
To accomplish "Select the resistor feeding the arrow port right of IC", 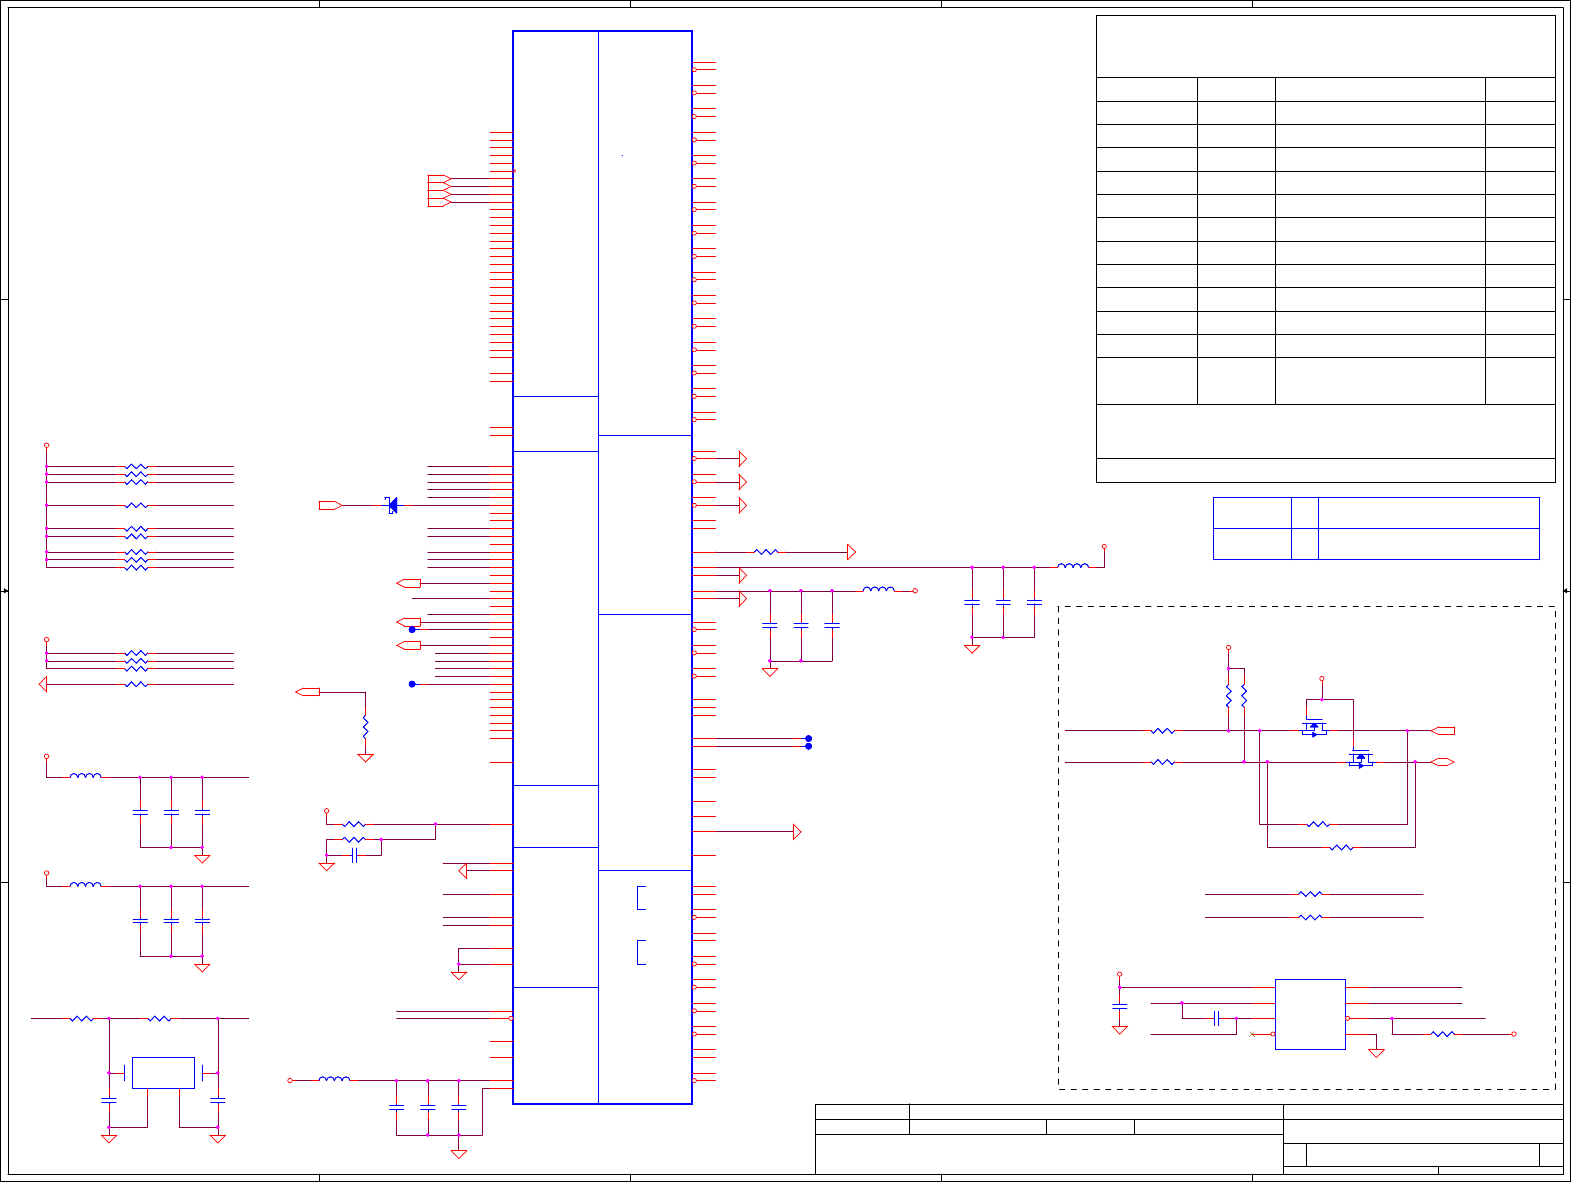I will [766, 552].
